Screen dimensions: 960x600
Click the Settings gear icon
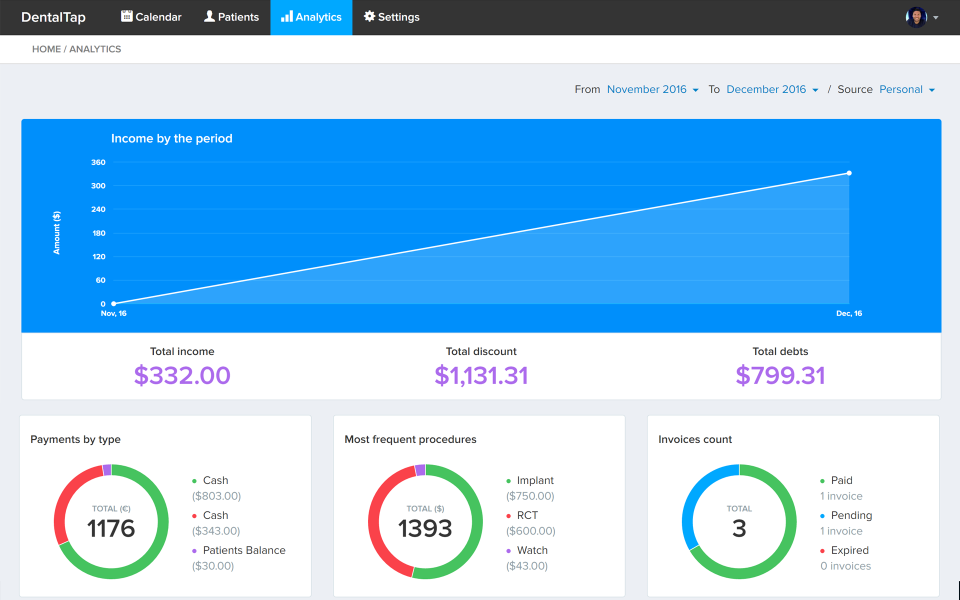point(369,16)
